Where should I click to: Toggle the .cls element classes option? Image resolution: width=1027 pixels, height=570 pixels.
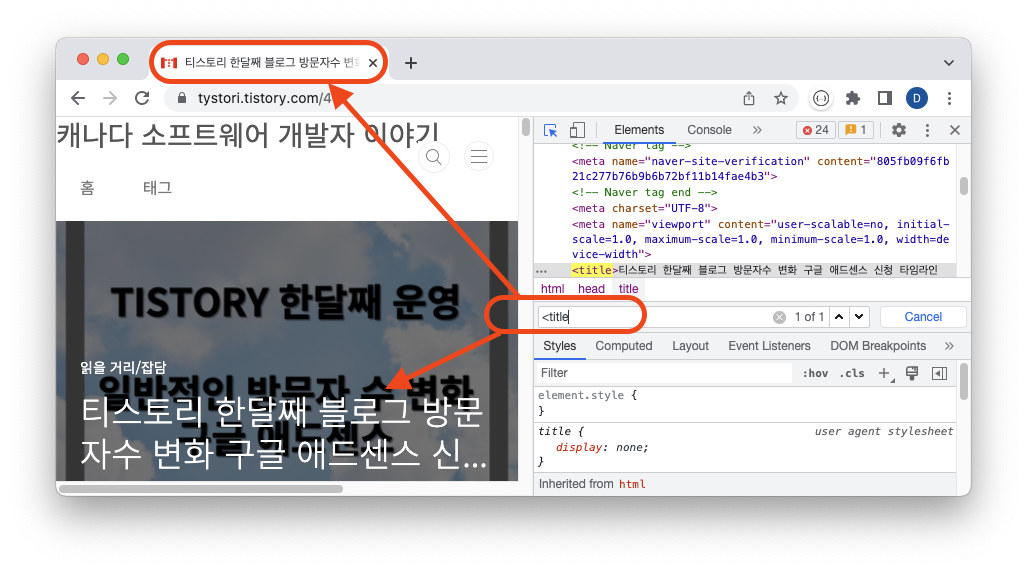(852, 373)
